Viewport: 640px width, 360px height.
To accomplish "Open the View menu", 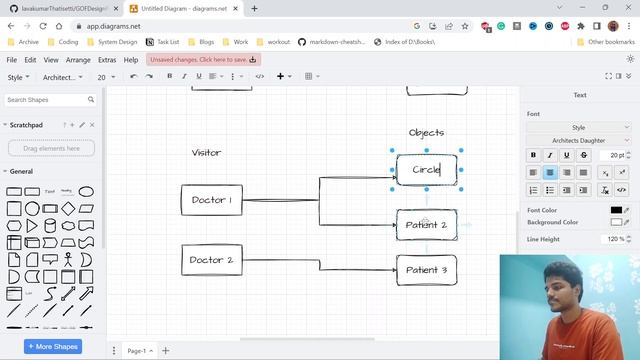I will [x=51, y=60].
